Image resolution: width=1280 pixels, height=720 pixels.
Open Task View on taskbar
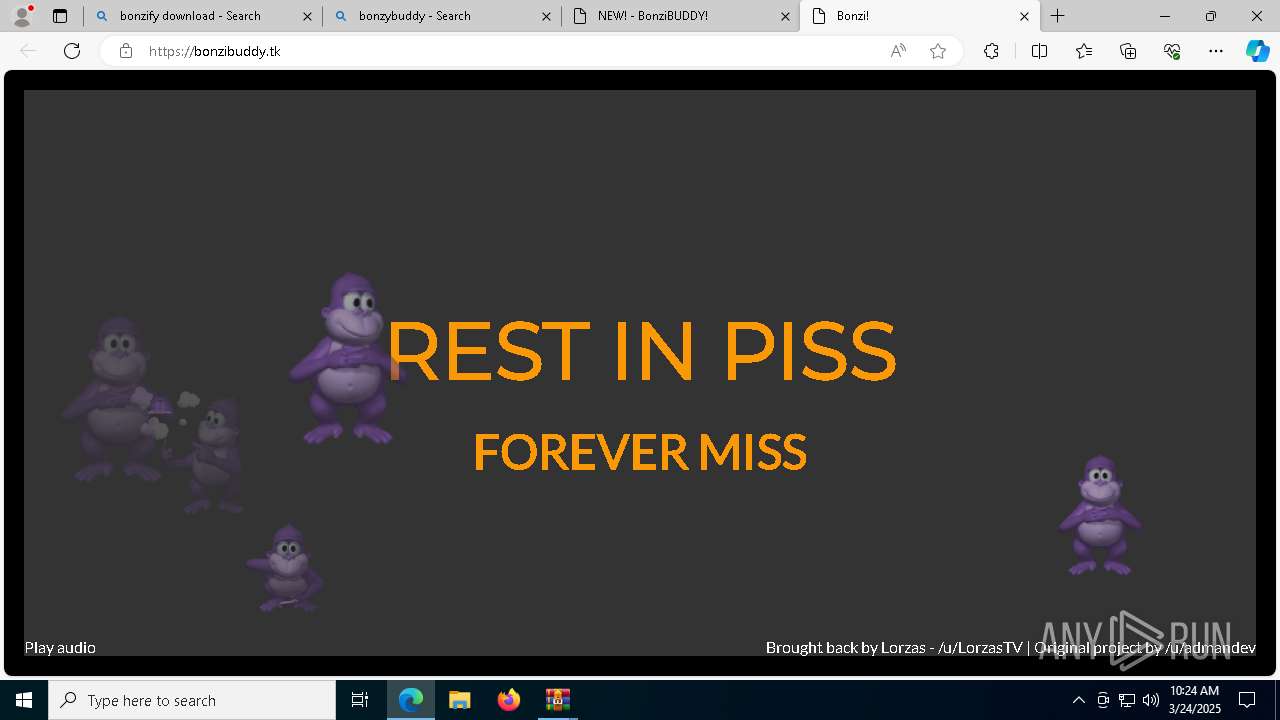[360, 700]
